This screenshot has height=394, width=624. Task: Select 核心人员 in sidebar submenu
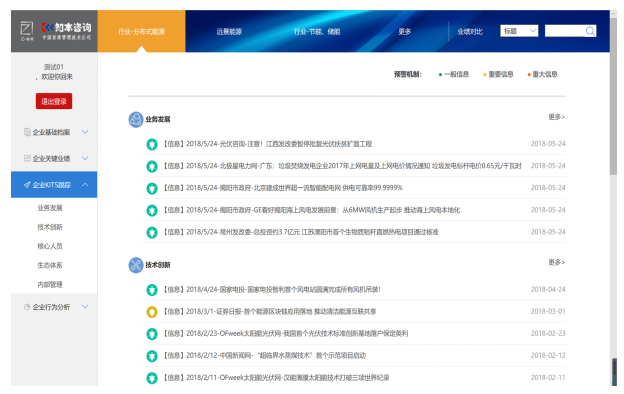[50, 246]
